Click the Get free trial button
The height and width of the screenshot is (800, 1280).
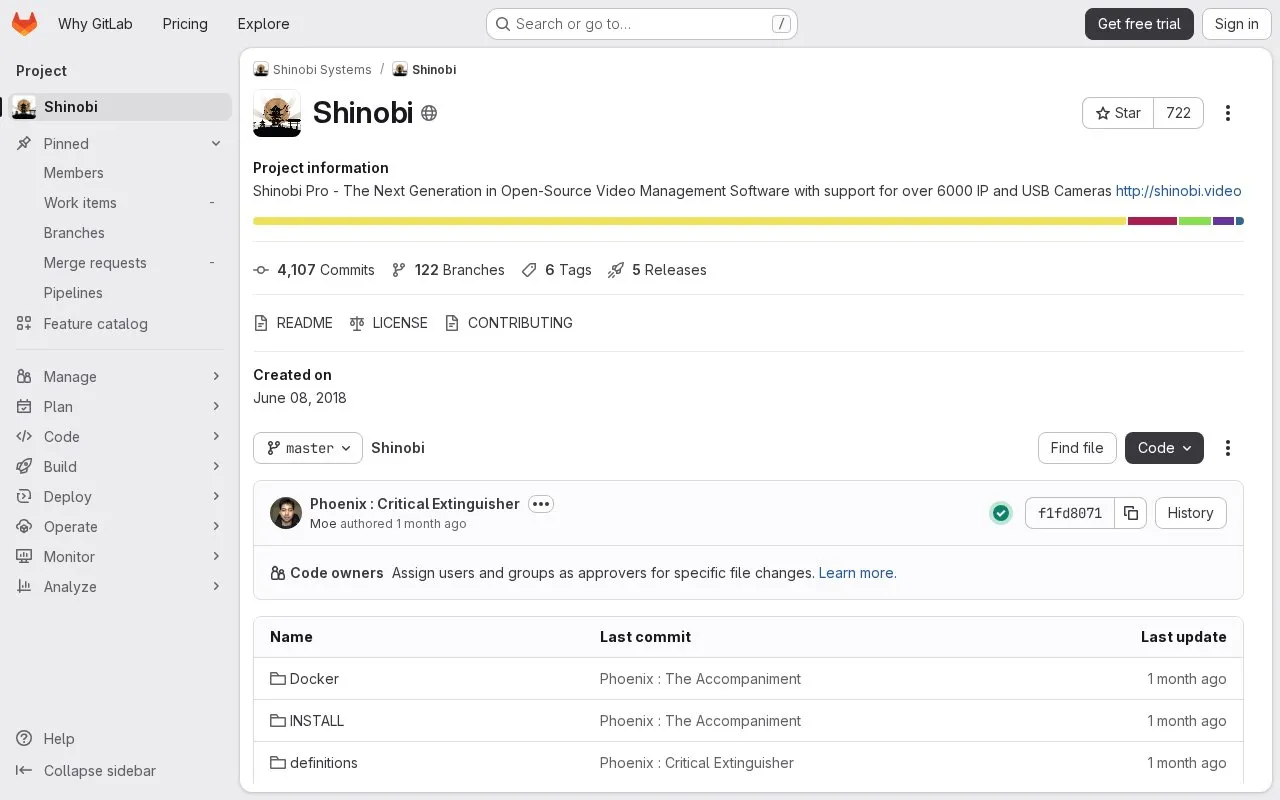click(1139, 24)
